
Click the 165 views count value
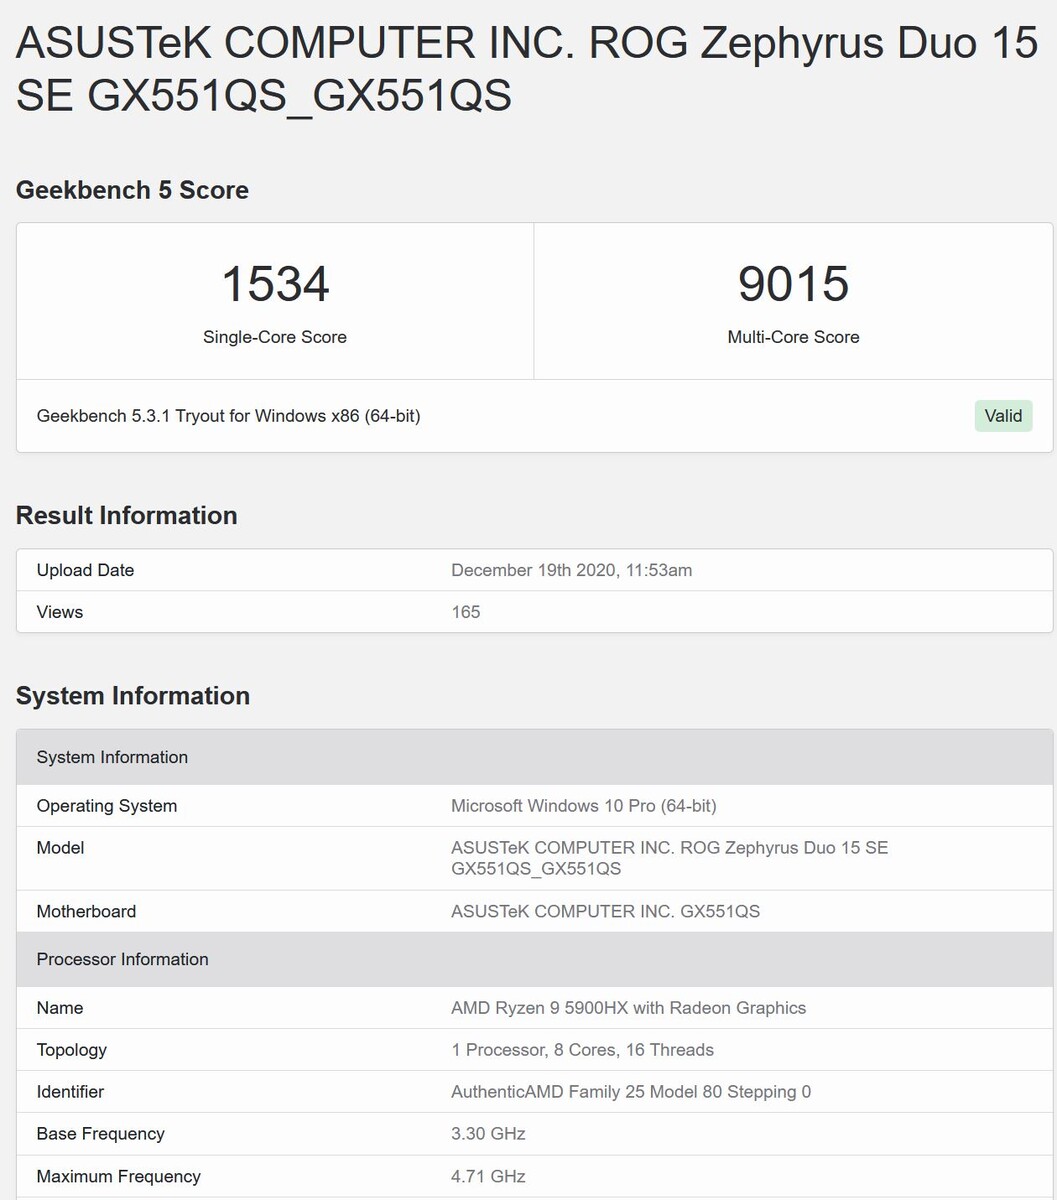coord(466,612)
